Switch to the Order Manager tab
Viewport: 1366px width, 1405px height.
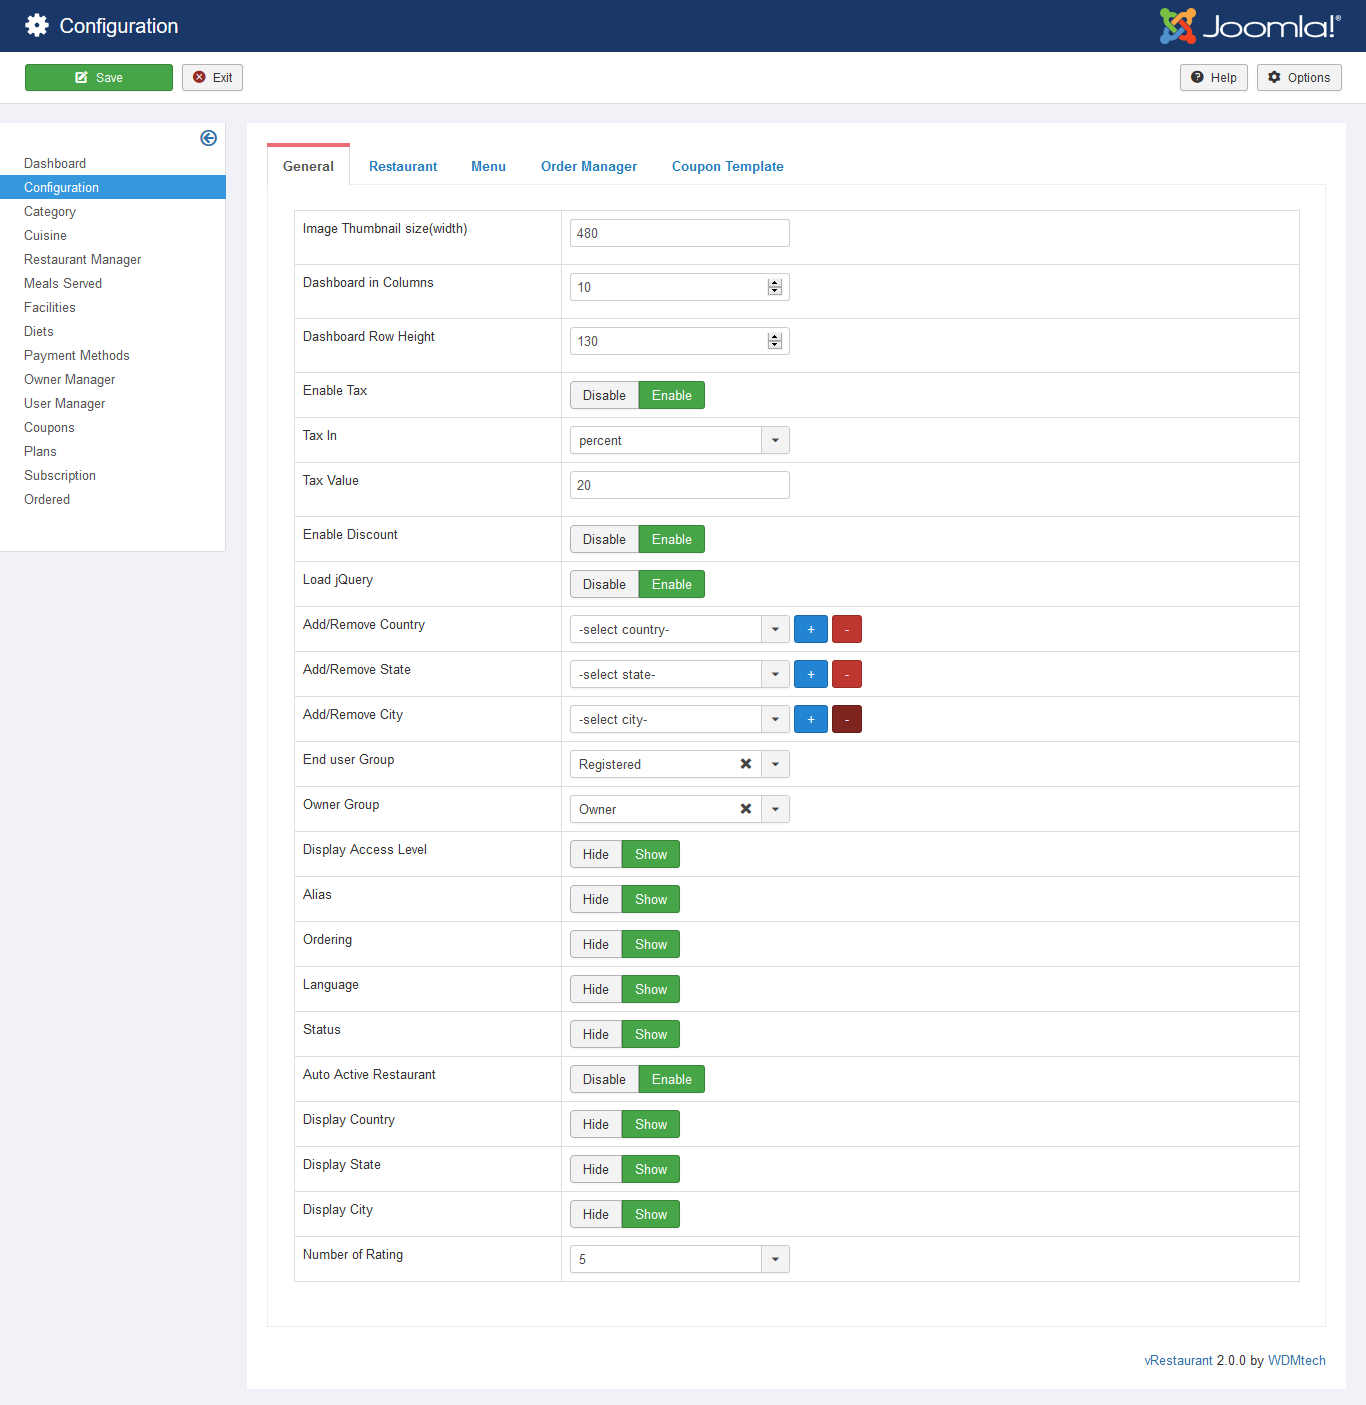tap(588, 166)
